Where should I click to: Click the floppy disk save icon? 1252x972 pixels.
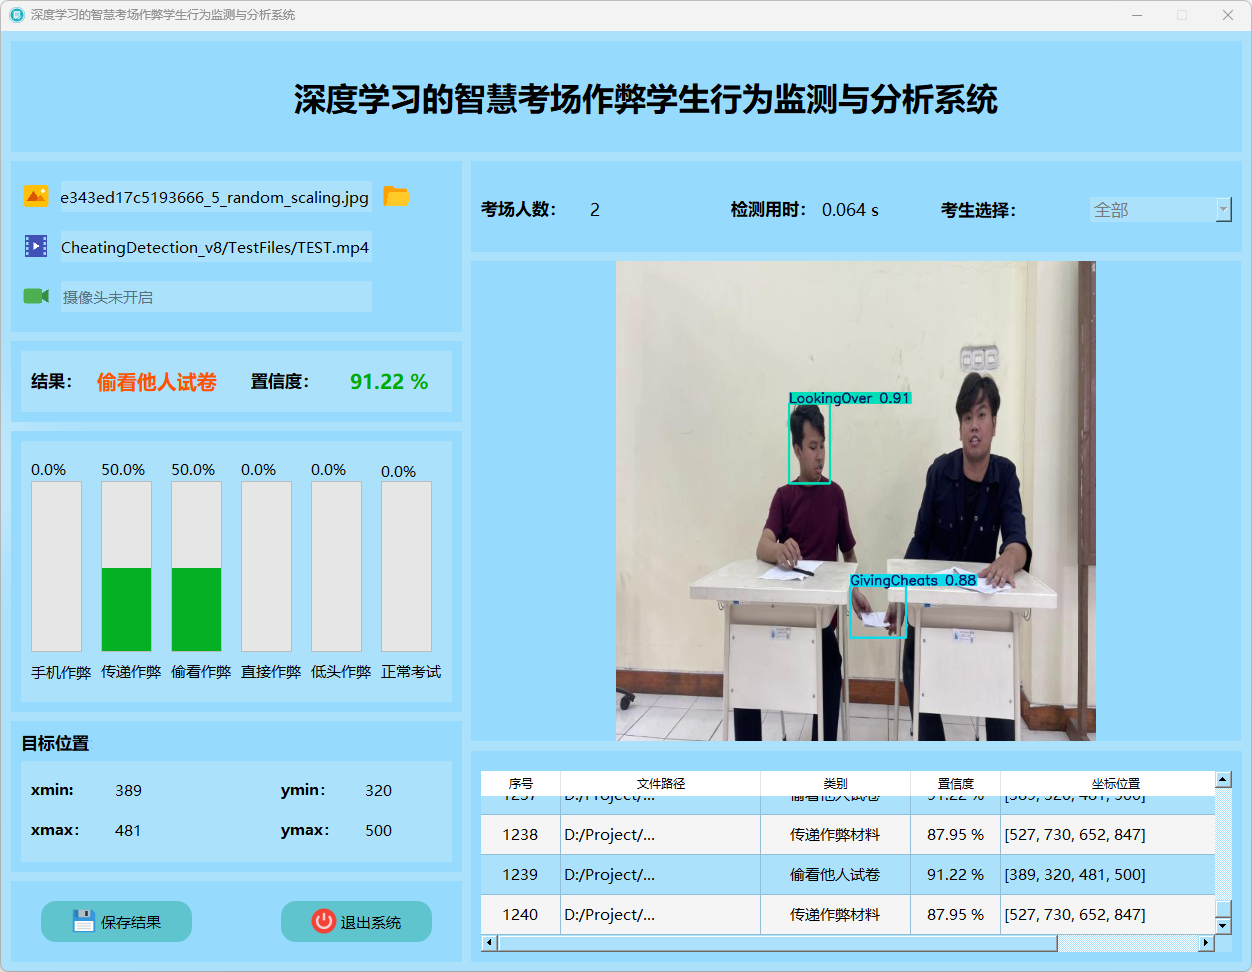coord(84,921)
